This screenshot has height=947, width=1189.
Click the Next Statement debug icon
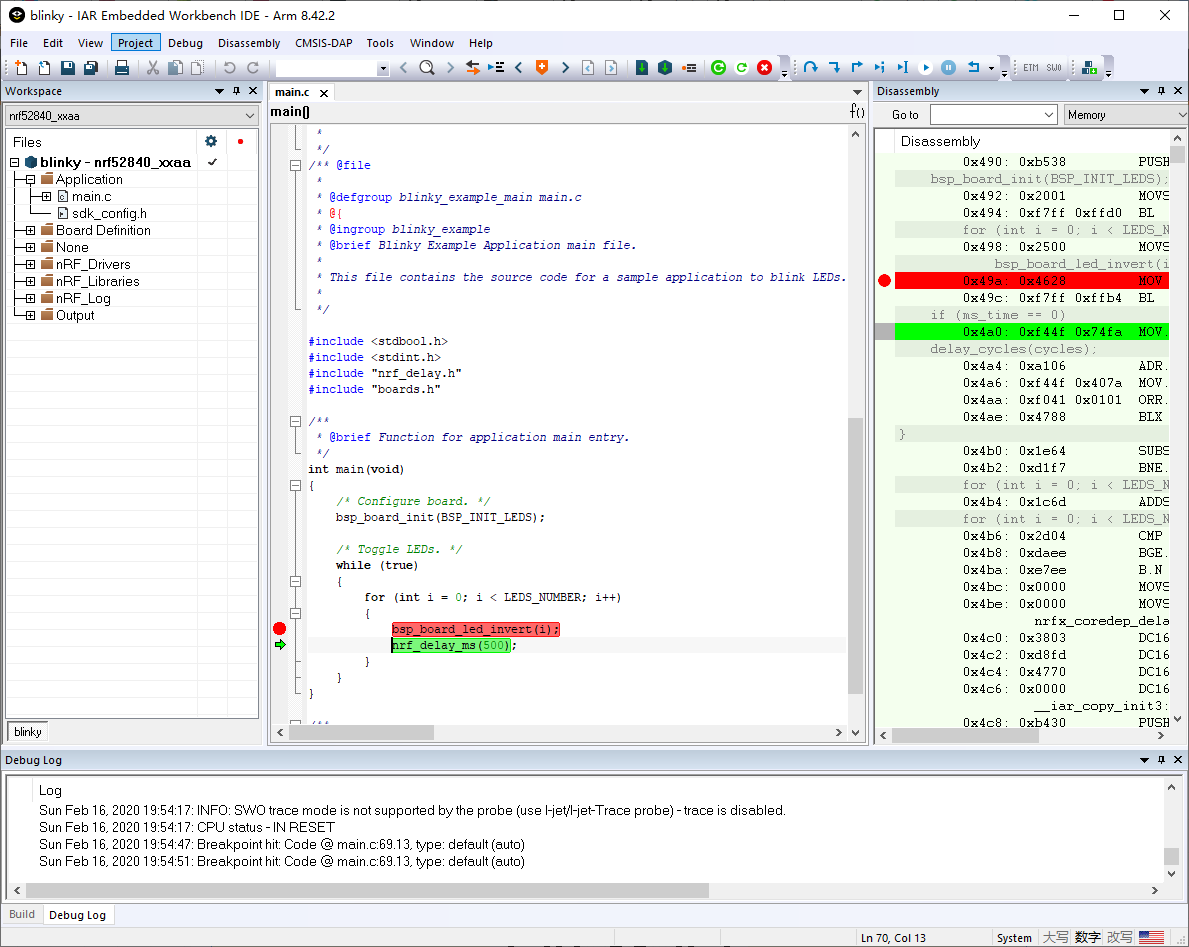(880, 67)
